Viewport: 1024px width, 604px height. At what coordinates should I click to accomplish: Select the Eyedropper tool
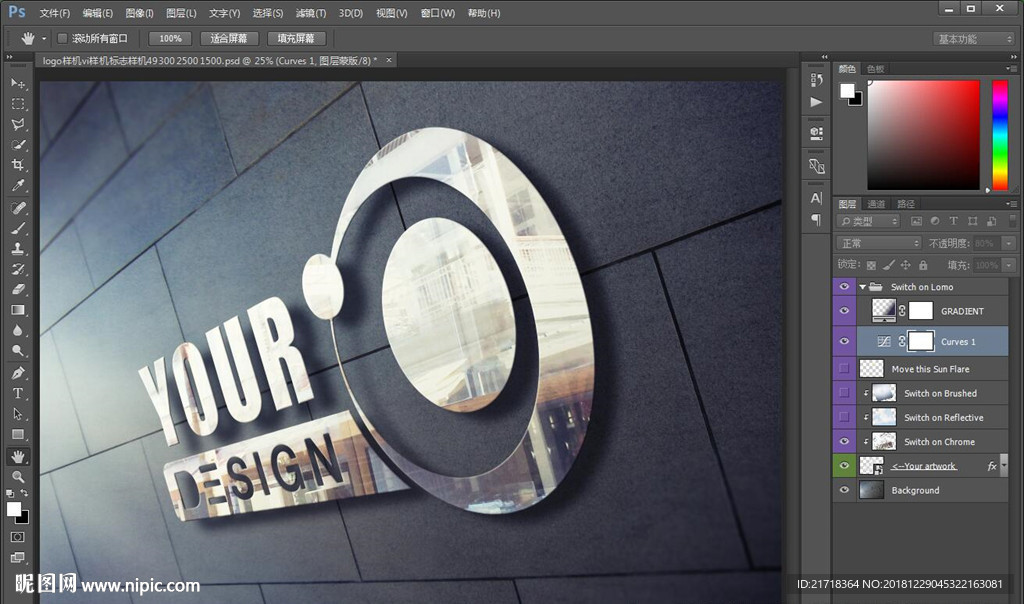pyautogui.click(x=18, y=187)
